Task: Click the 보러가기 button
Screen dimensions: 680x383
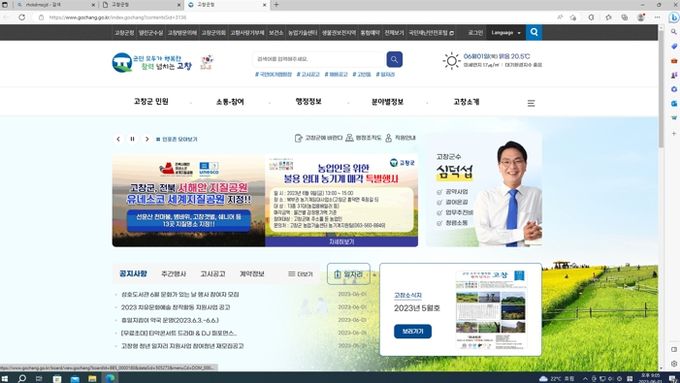Action: (x=412, y=331)
